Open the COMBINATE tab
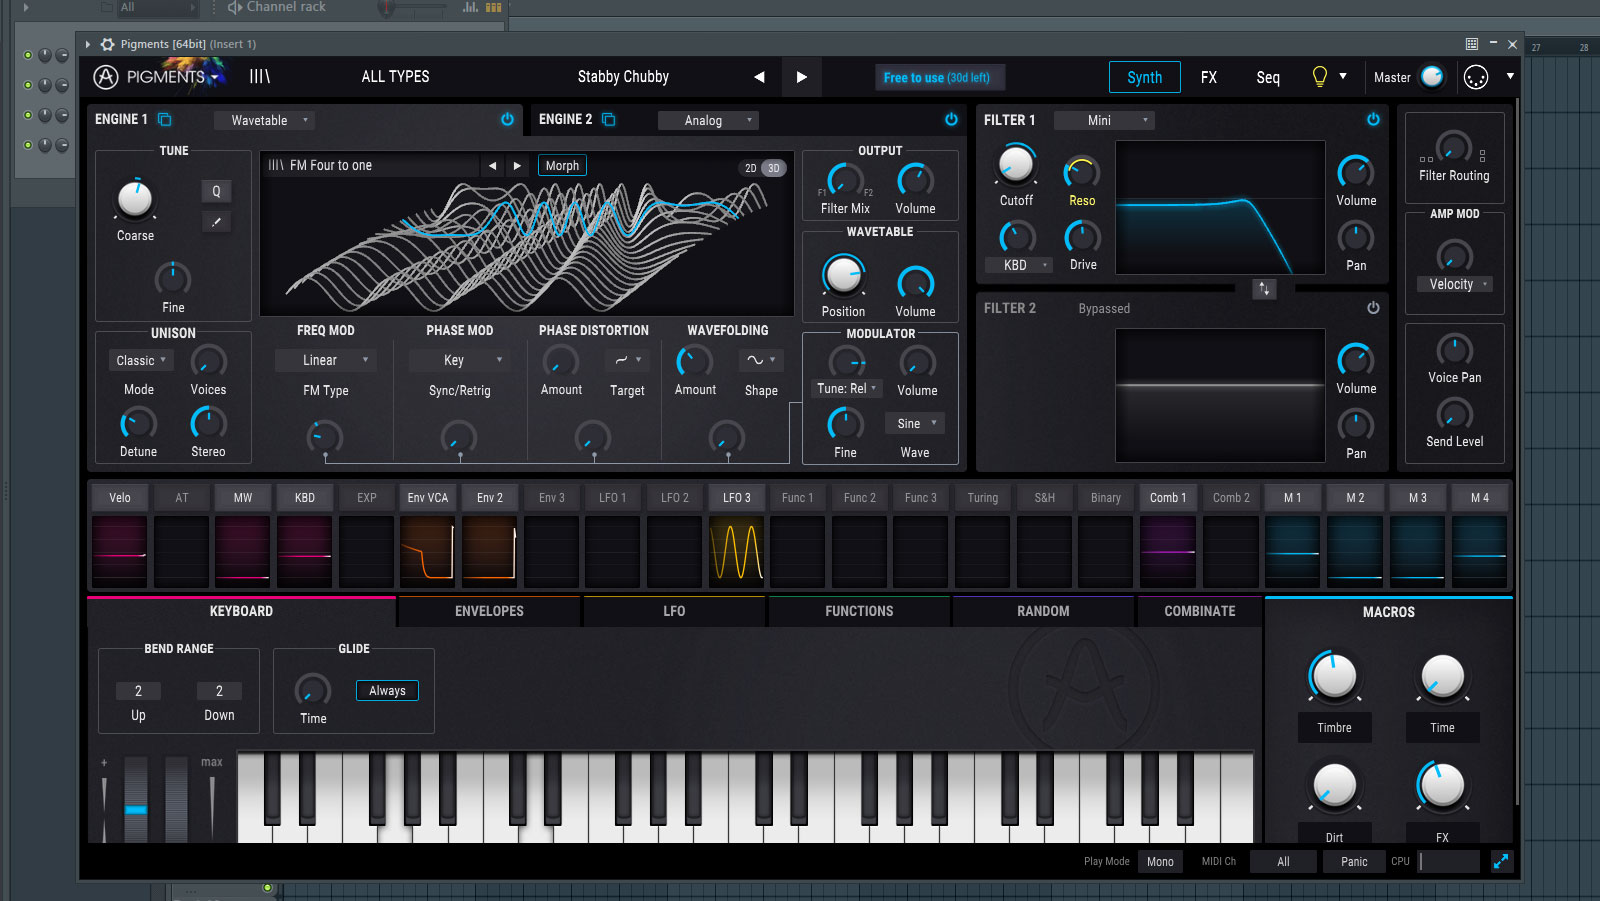Viewport: 1600px width, 901px height. pyautogui.click(x=1200, y=611)
